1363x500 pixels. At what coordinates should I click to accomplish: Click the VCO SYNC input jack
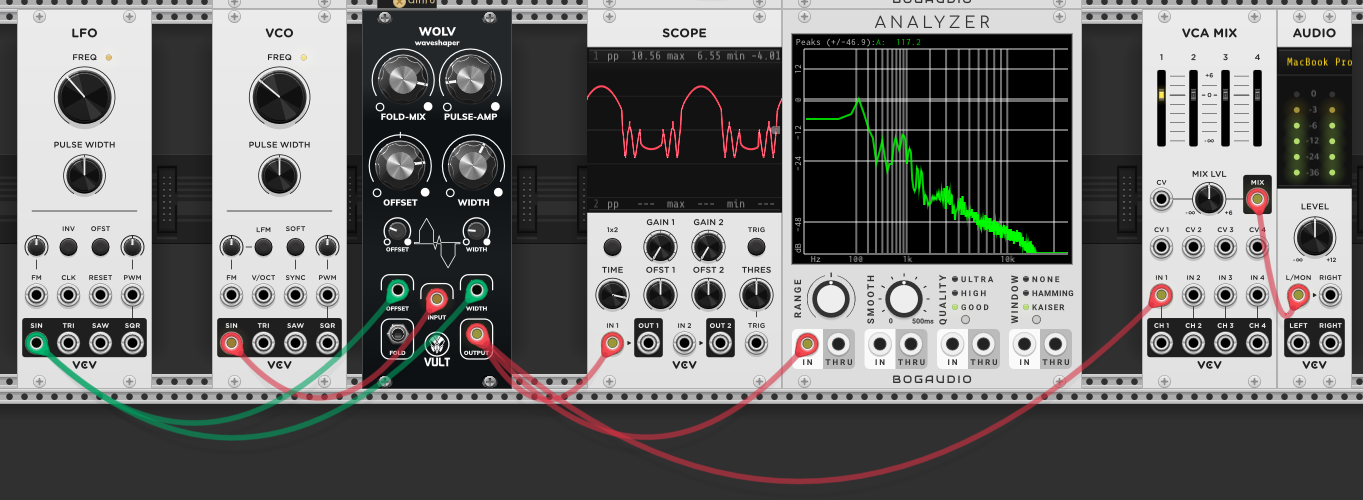(x=295, y=296)
